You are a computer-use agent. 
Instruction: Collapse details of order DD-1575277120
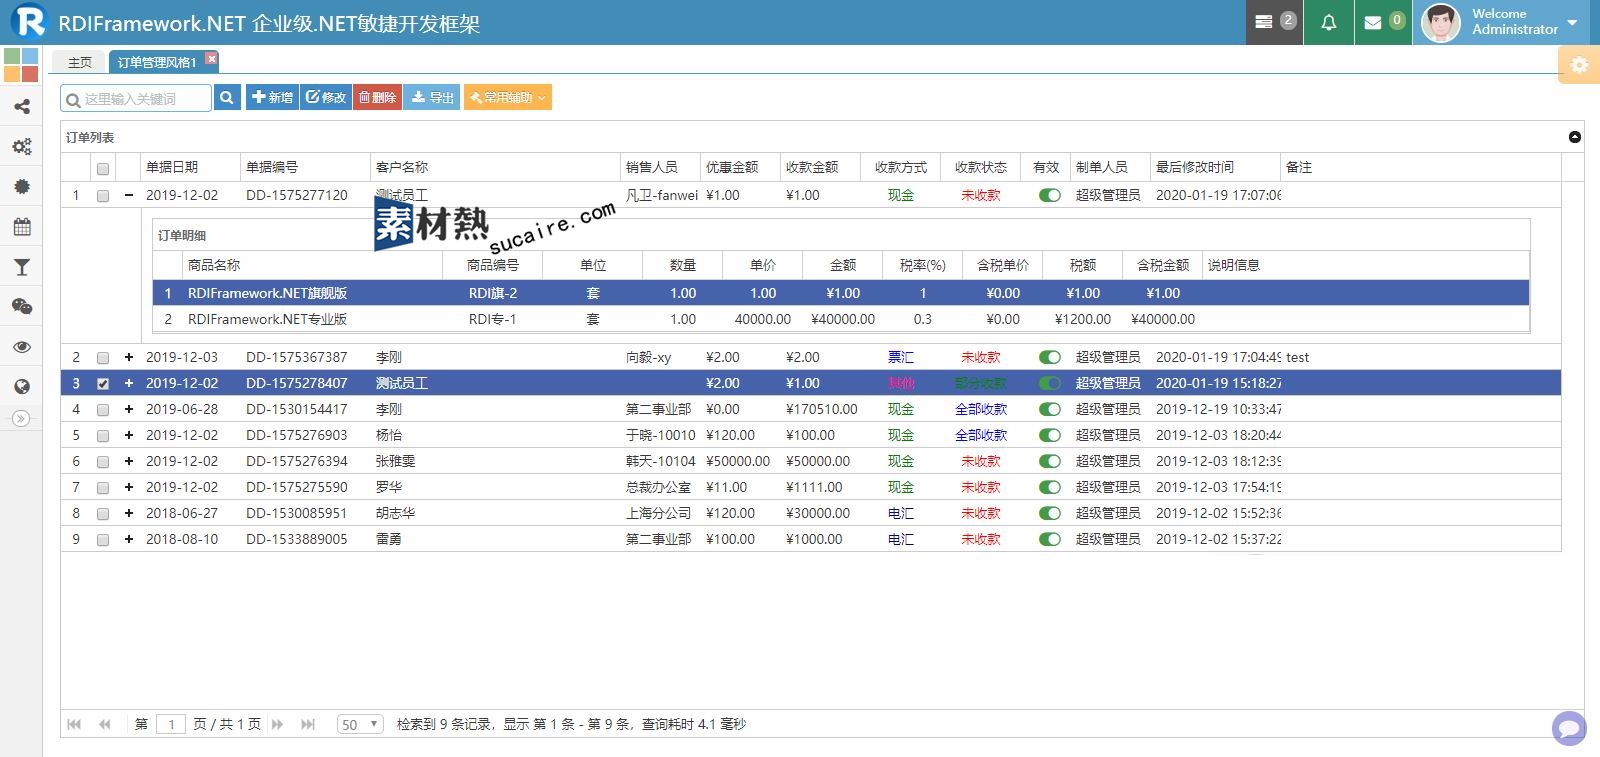click(x=129, y=195)
